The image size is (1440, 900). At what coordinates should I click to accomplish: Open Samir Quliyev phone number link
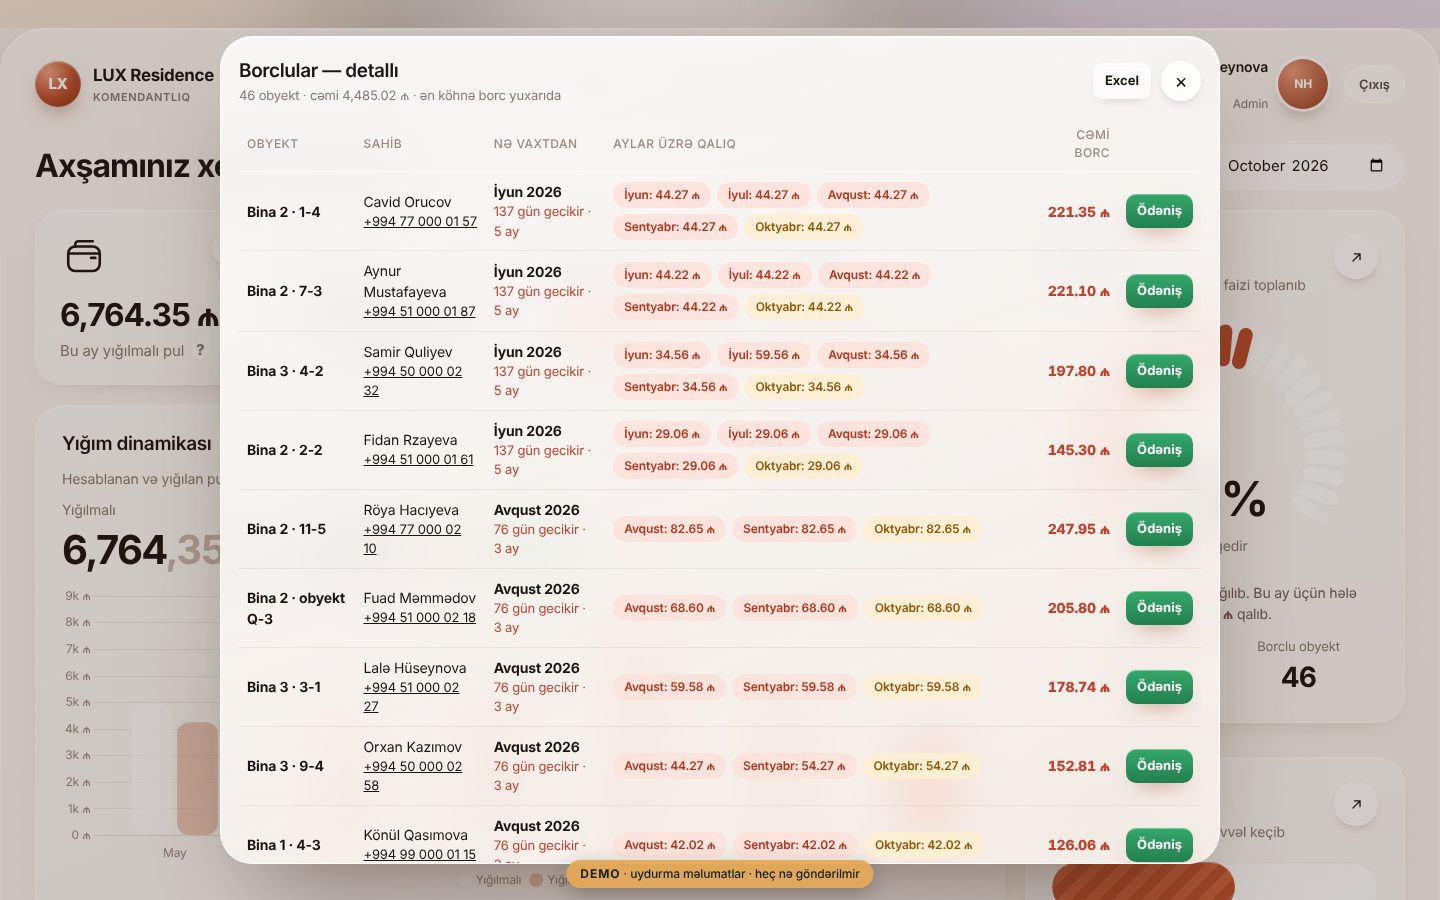[412, 381]
